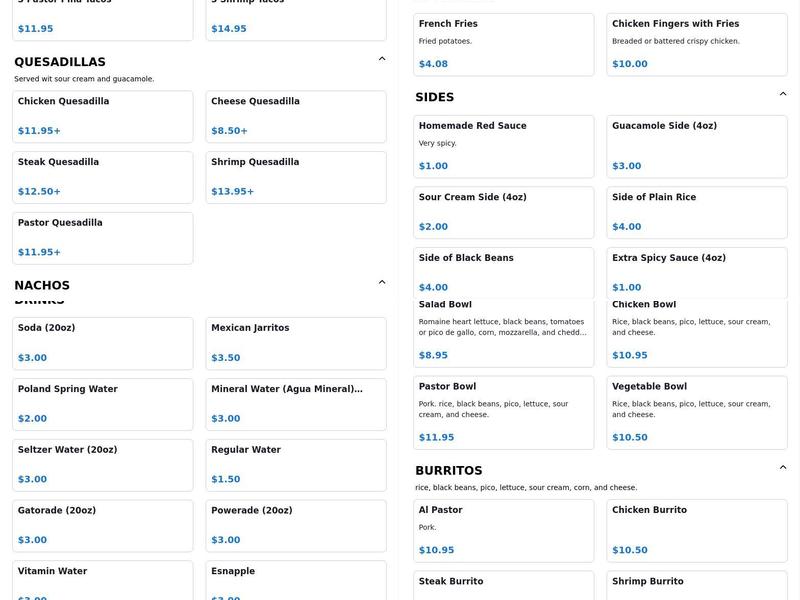The height and width of the screenshot is (600, 800).
Task: Collapse the Quesadillas section chevron
Action: [x=382, y=59]
